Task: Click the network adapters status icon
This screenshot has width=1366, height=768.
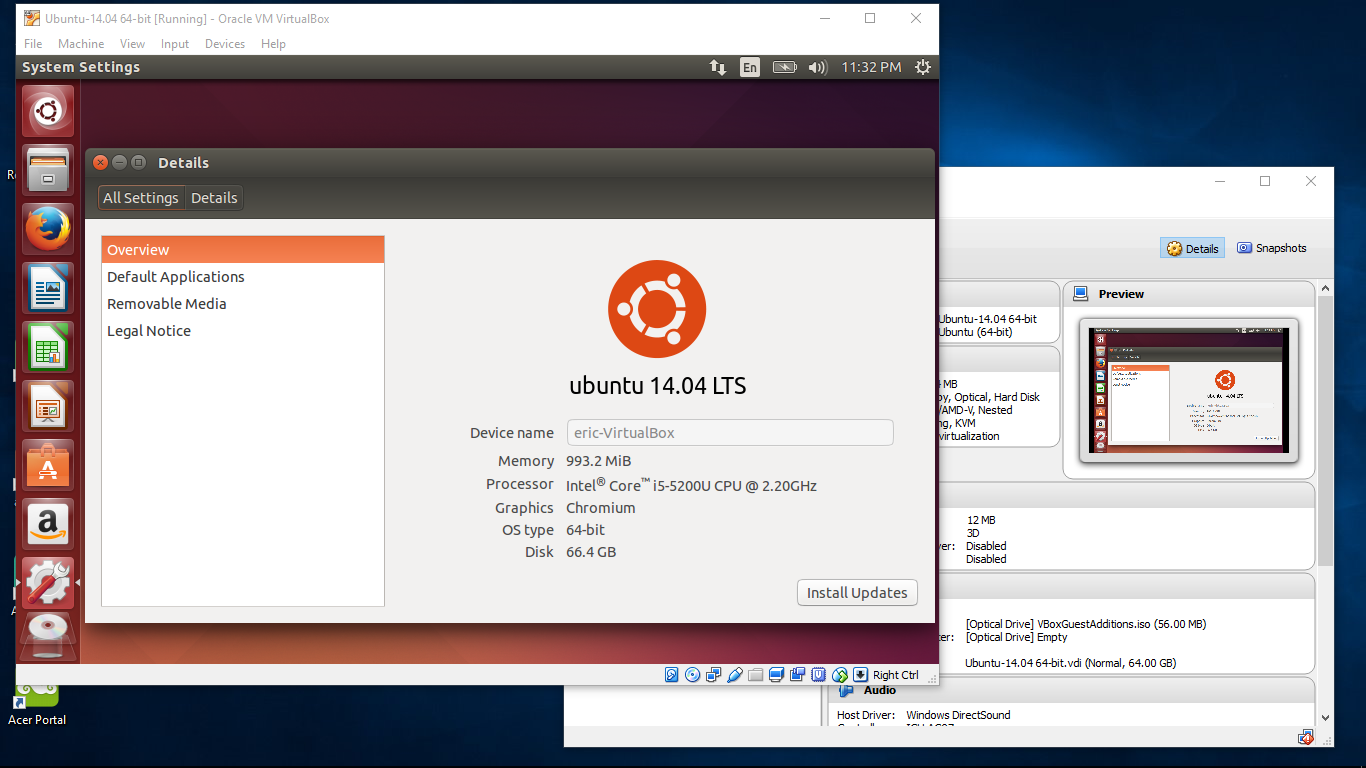Action: pos(713,675)
